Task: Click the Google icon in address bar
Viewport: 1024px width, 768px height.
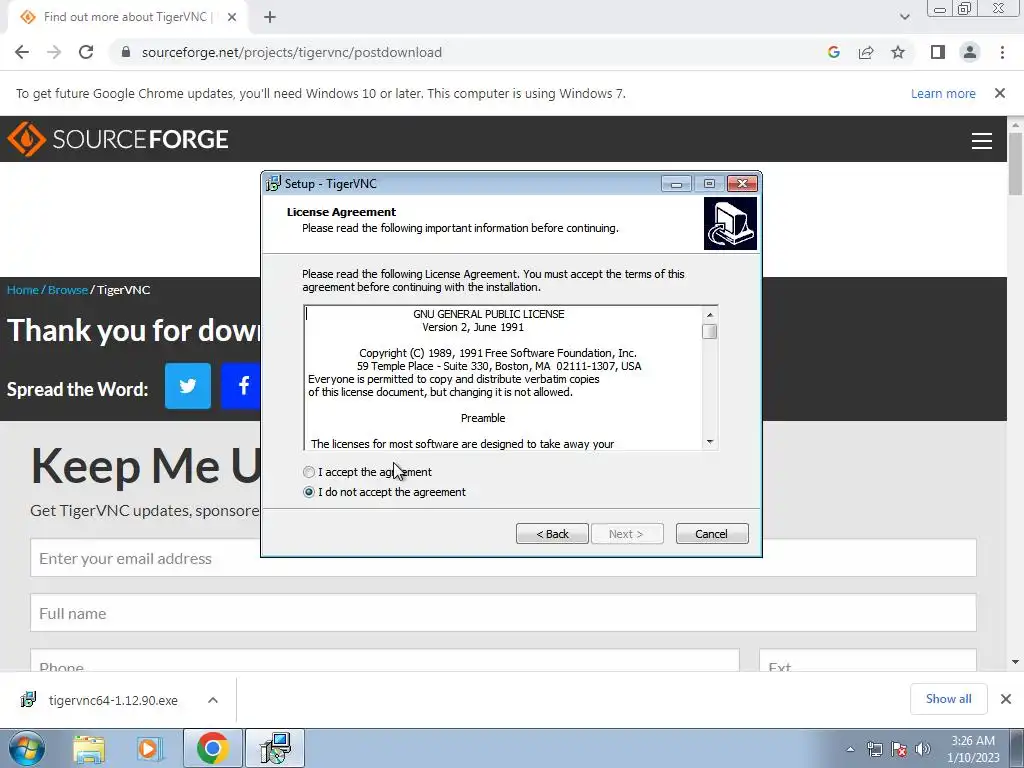Action: tap(834, 52)
